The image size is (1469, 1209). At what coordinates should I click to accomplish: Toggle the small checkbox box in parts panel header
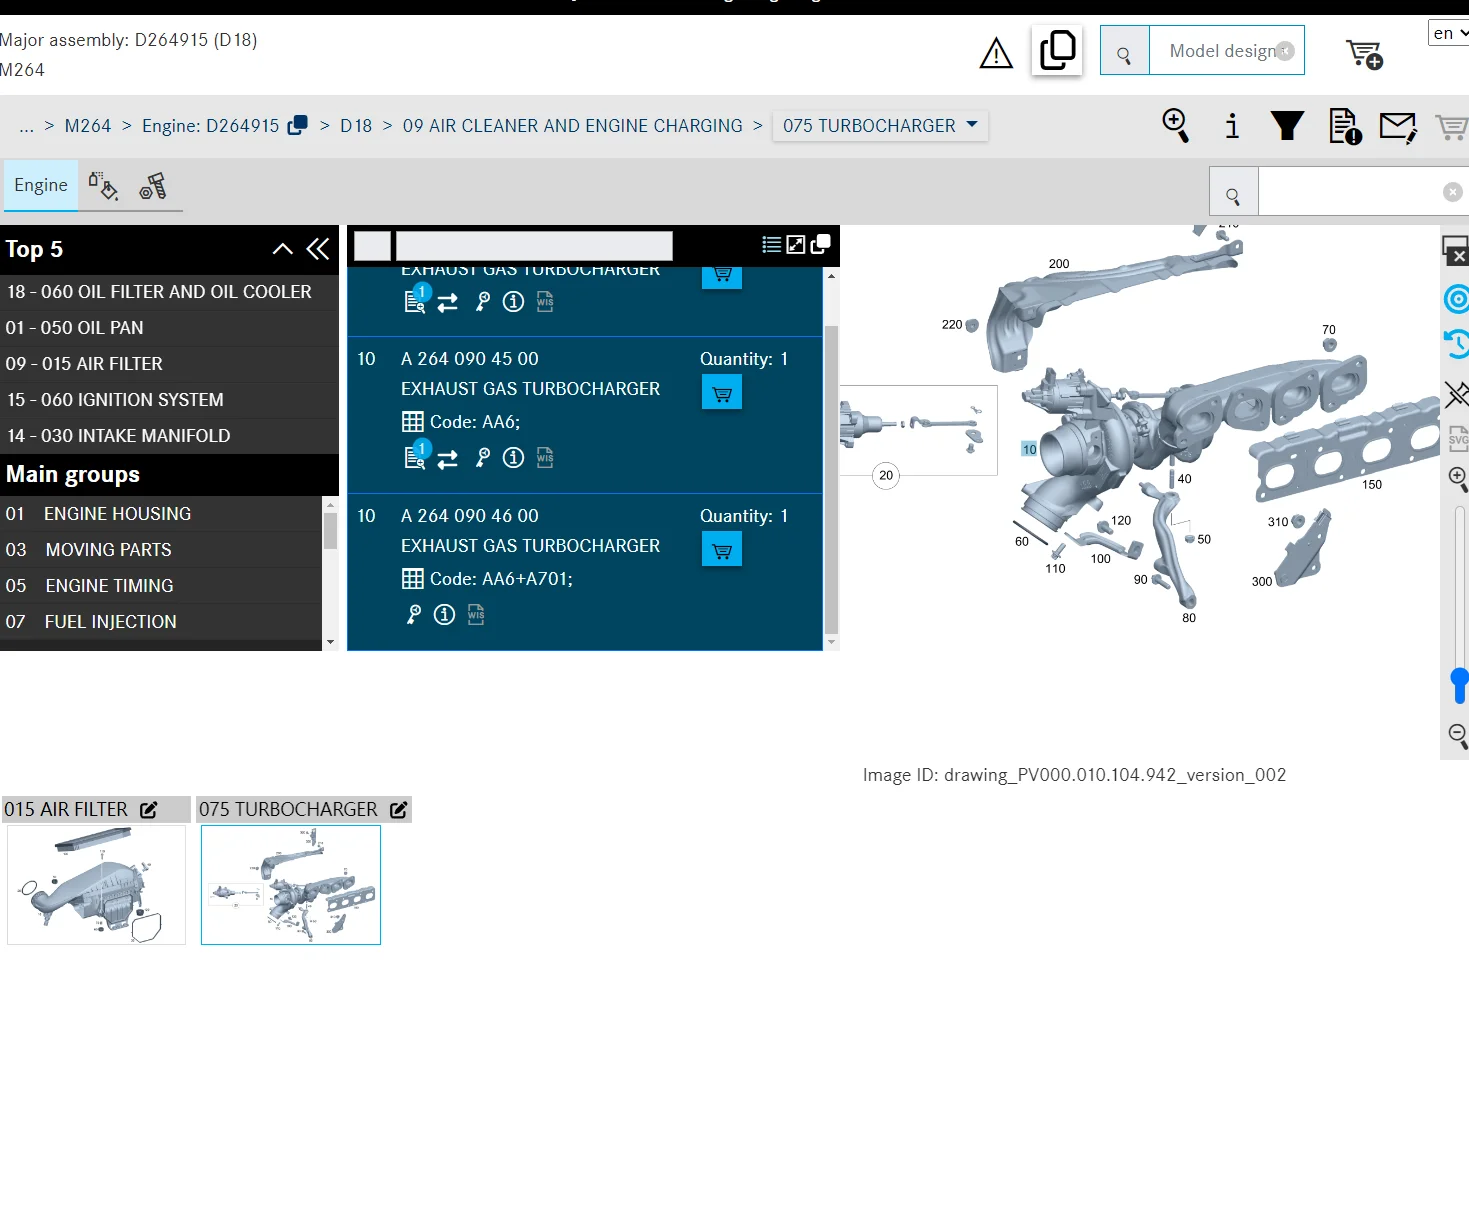372,246
